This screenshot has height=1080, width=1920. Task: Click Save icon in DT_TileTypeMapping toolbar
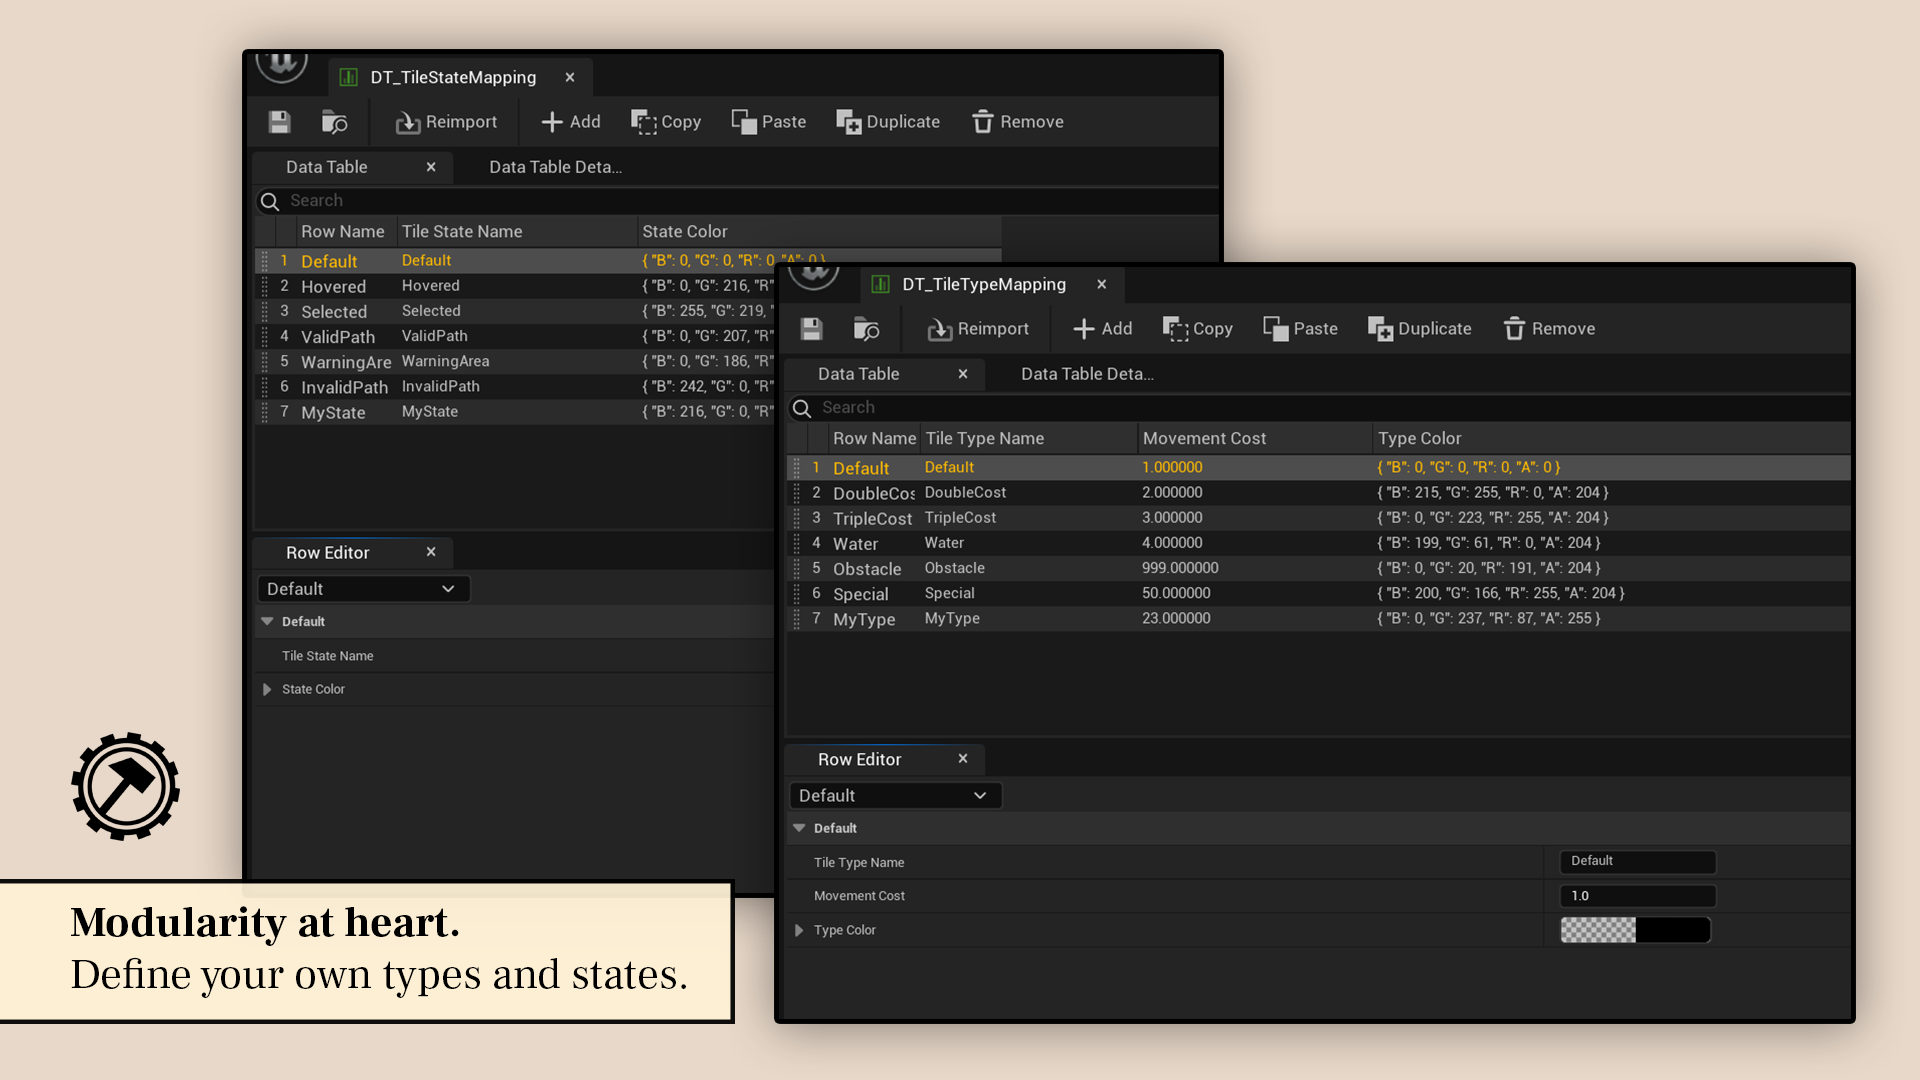pyautogui.click(x=811, y=329)
